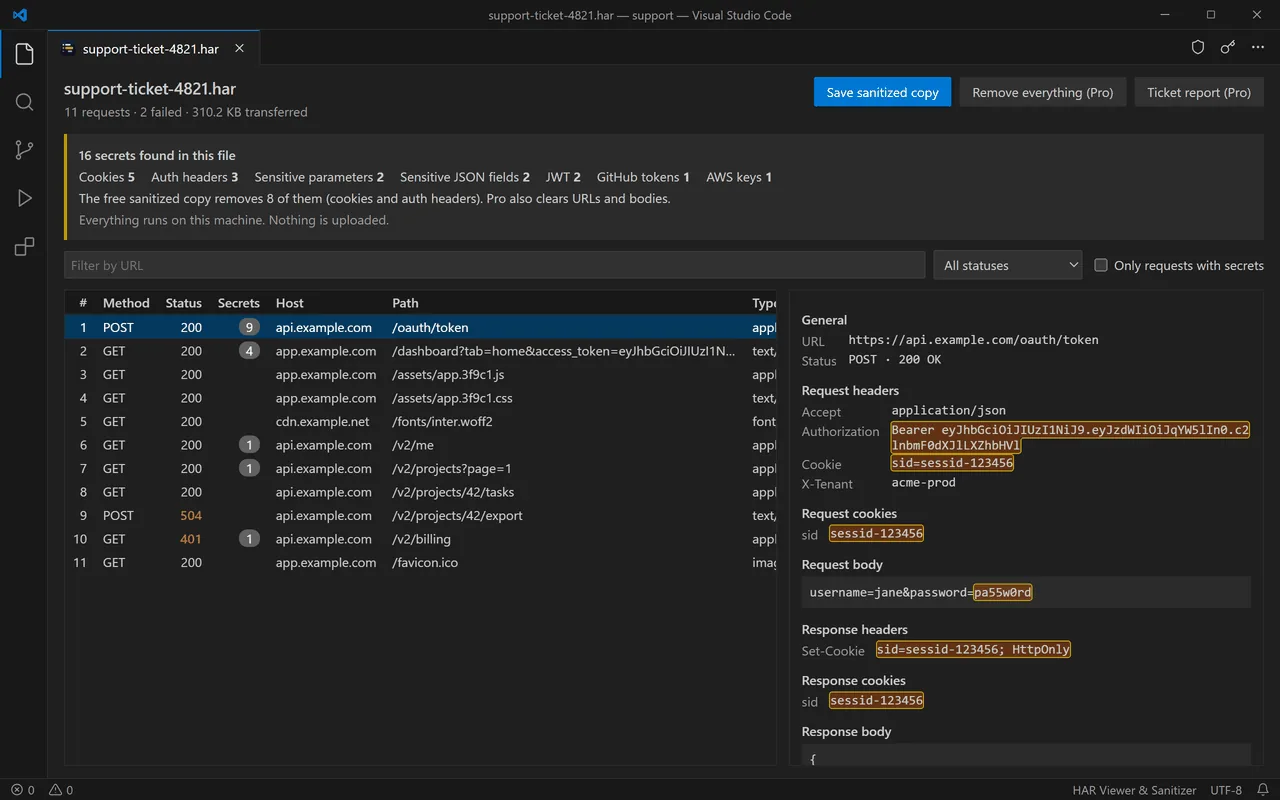The height and width of the screenshot is (800, 1280).
Task: Click the shield icon in editor toolbar
Action: click(x=1197, y=47)
